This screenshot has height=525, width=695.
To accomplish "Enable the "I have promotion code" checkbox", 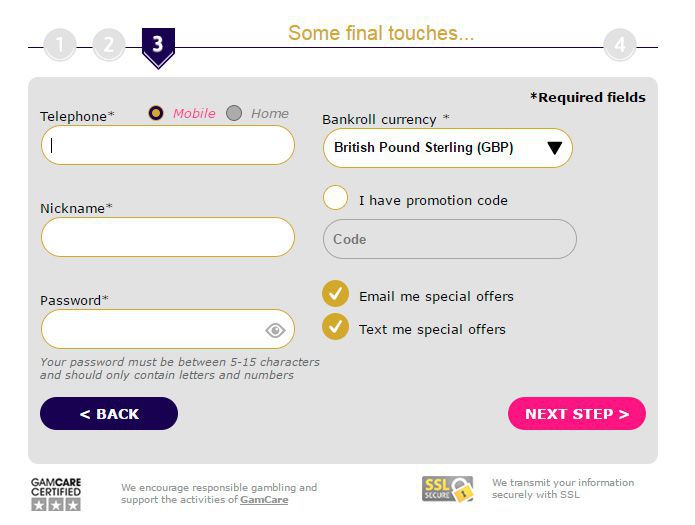I will coord(336,198).
